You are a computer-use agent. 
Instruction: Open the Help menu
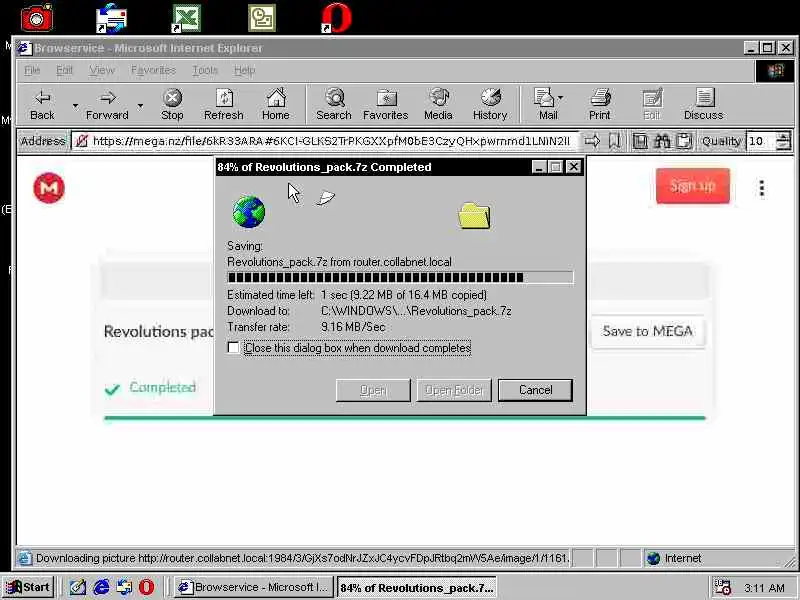pos(244,70)
